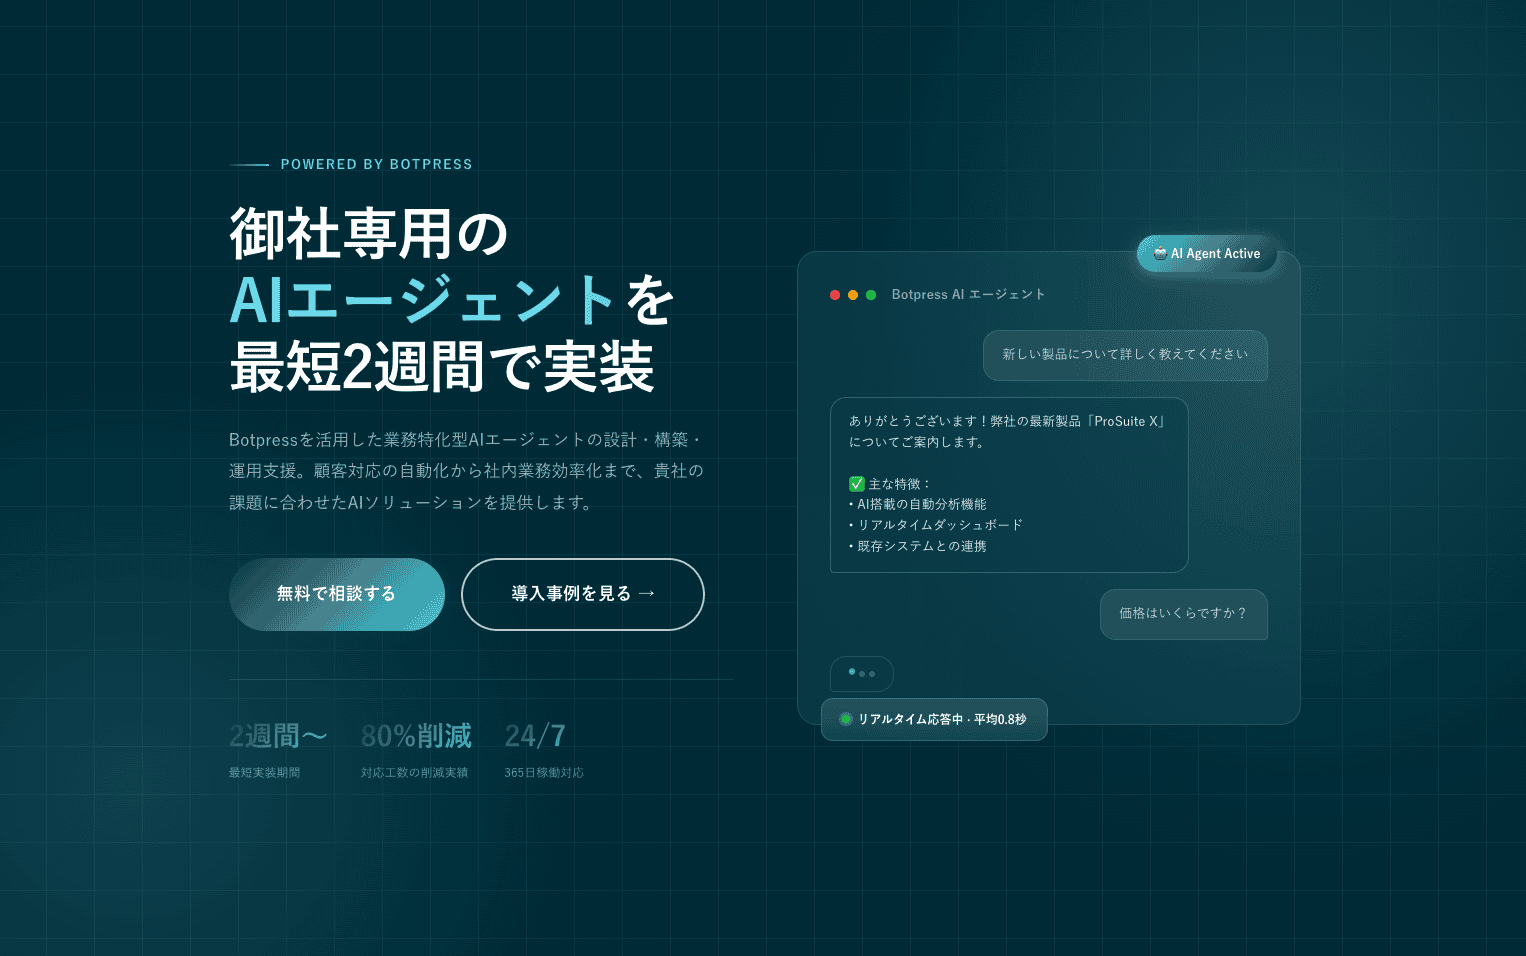Click the Botpress AI エージェント window title
This screenshot has height=956, width=1526.
tap(968, 295)
